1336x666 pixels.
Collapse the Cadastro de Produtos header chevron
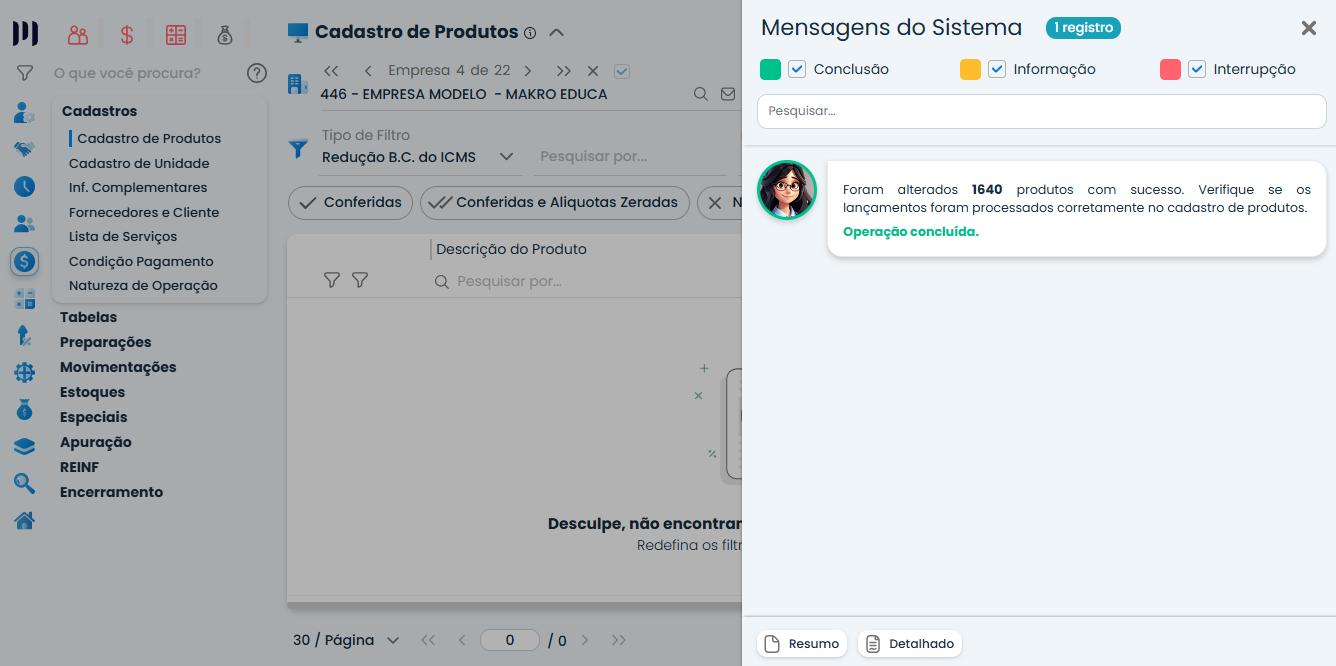[557, 31]
